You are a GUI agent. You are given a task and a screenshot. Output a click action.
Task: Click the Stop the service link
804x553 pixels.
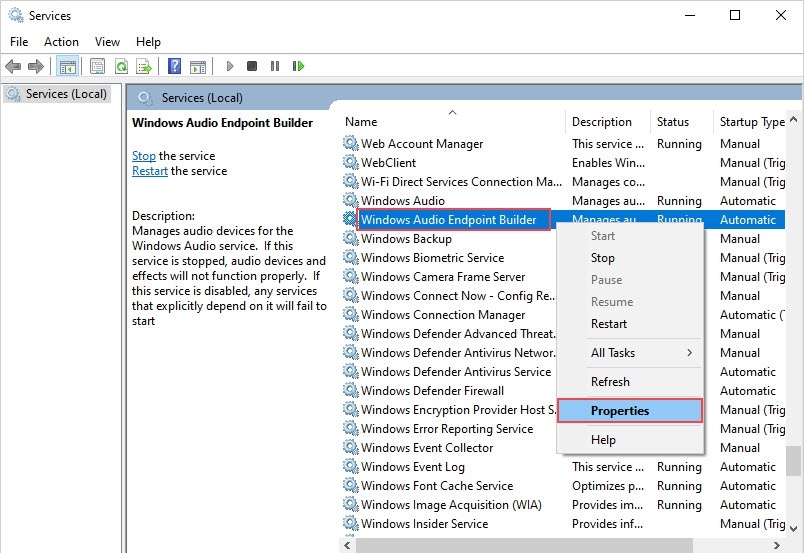coord(144,155)
